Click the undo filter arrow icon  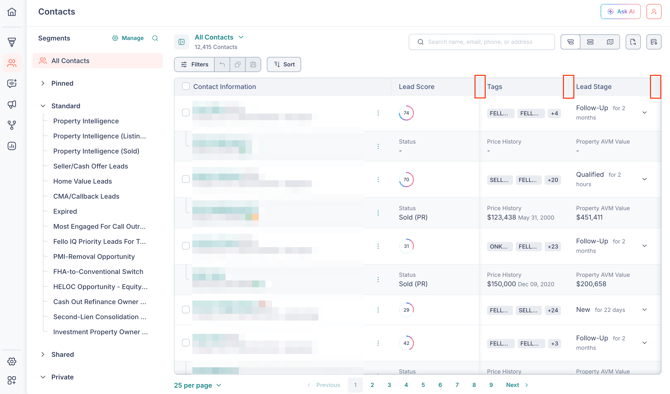tap(222, 65)
